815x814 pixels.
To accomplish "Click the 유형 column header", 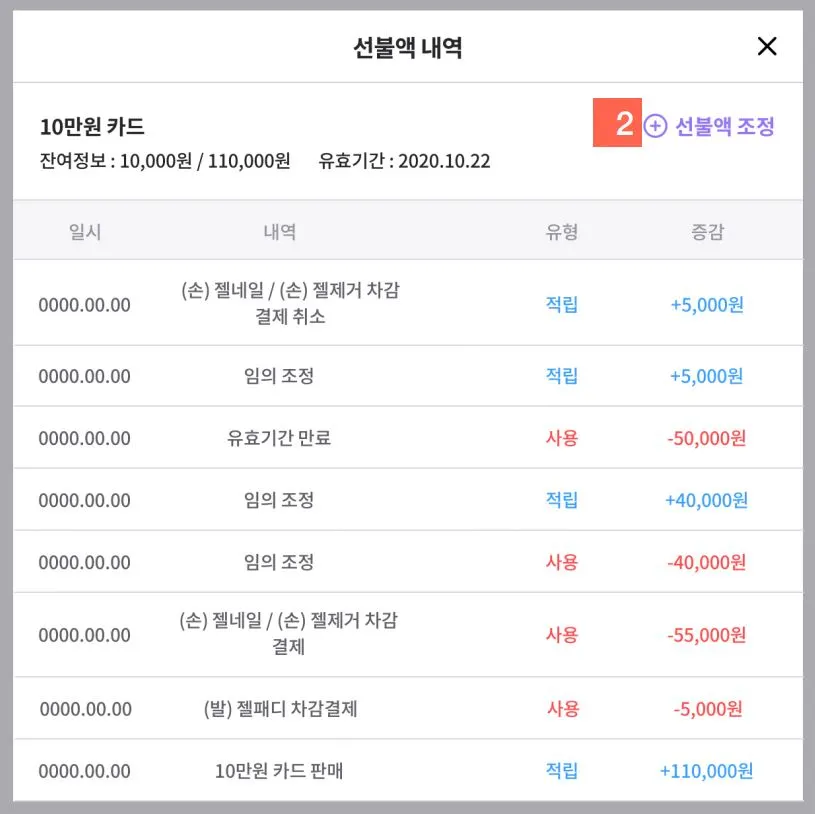I will coord(561,231).
